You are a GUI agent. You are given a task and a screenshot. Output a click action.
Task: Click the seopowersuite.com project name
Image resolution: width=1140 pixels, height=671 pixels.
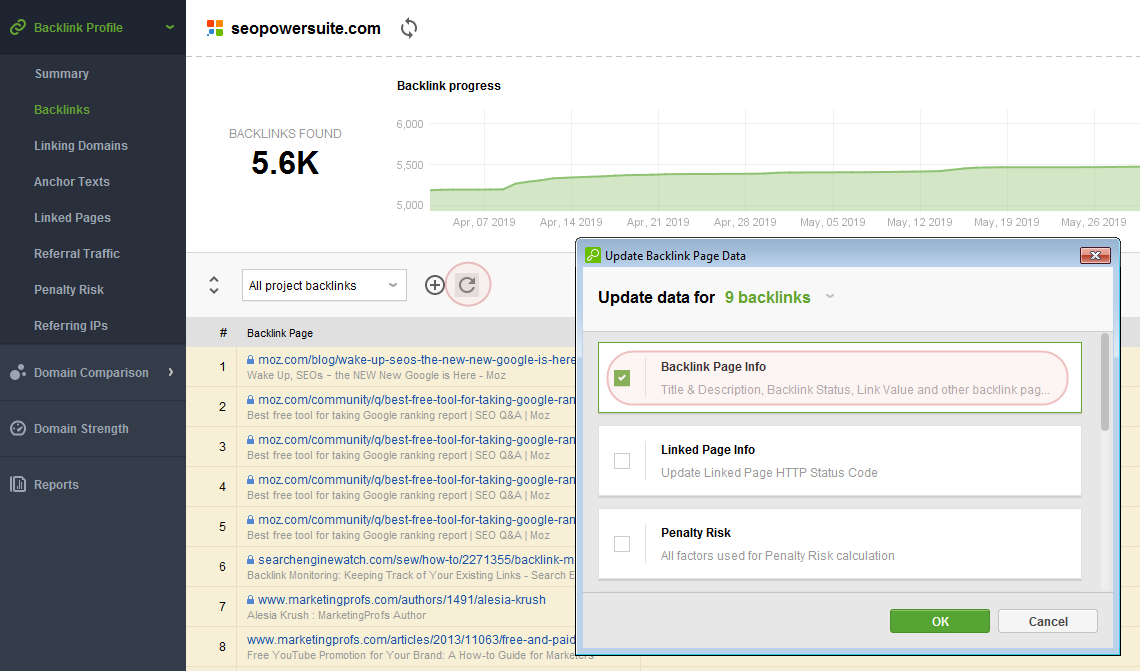[305, 28]
